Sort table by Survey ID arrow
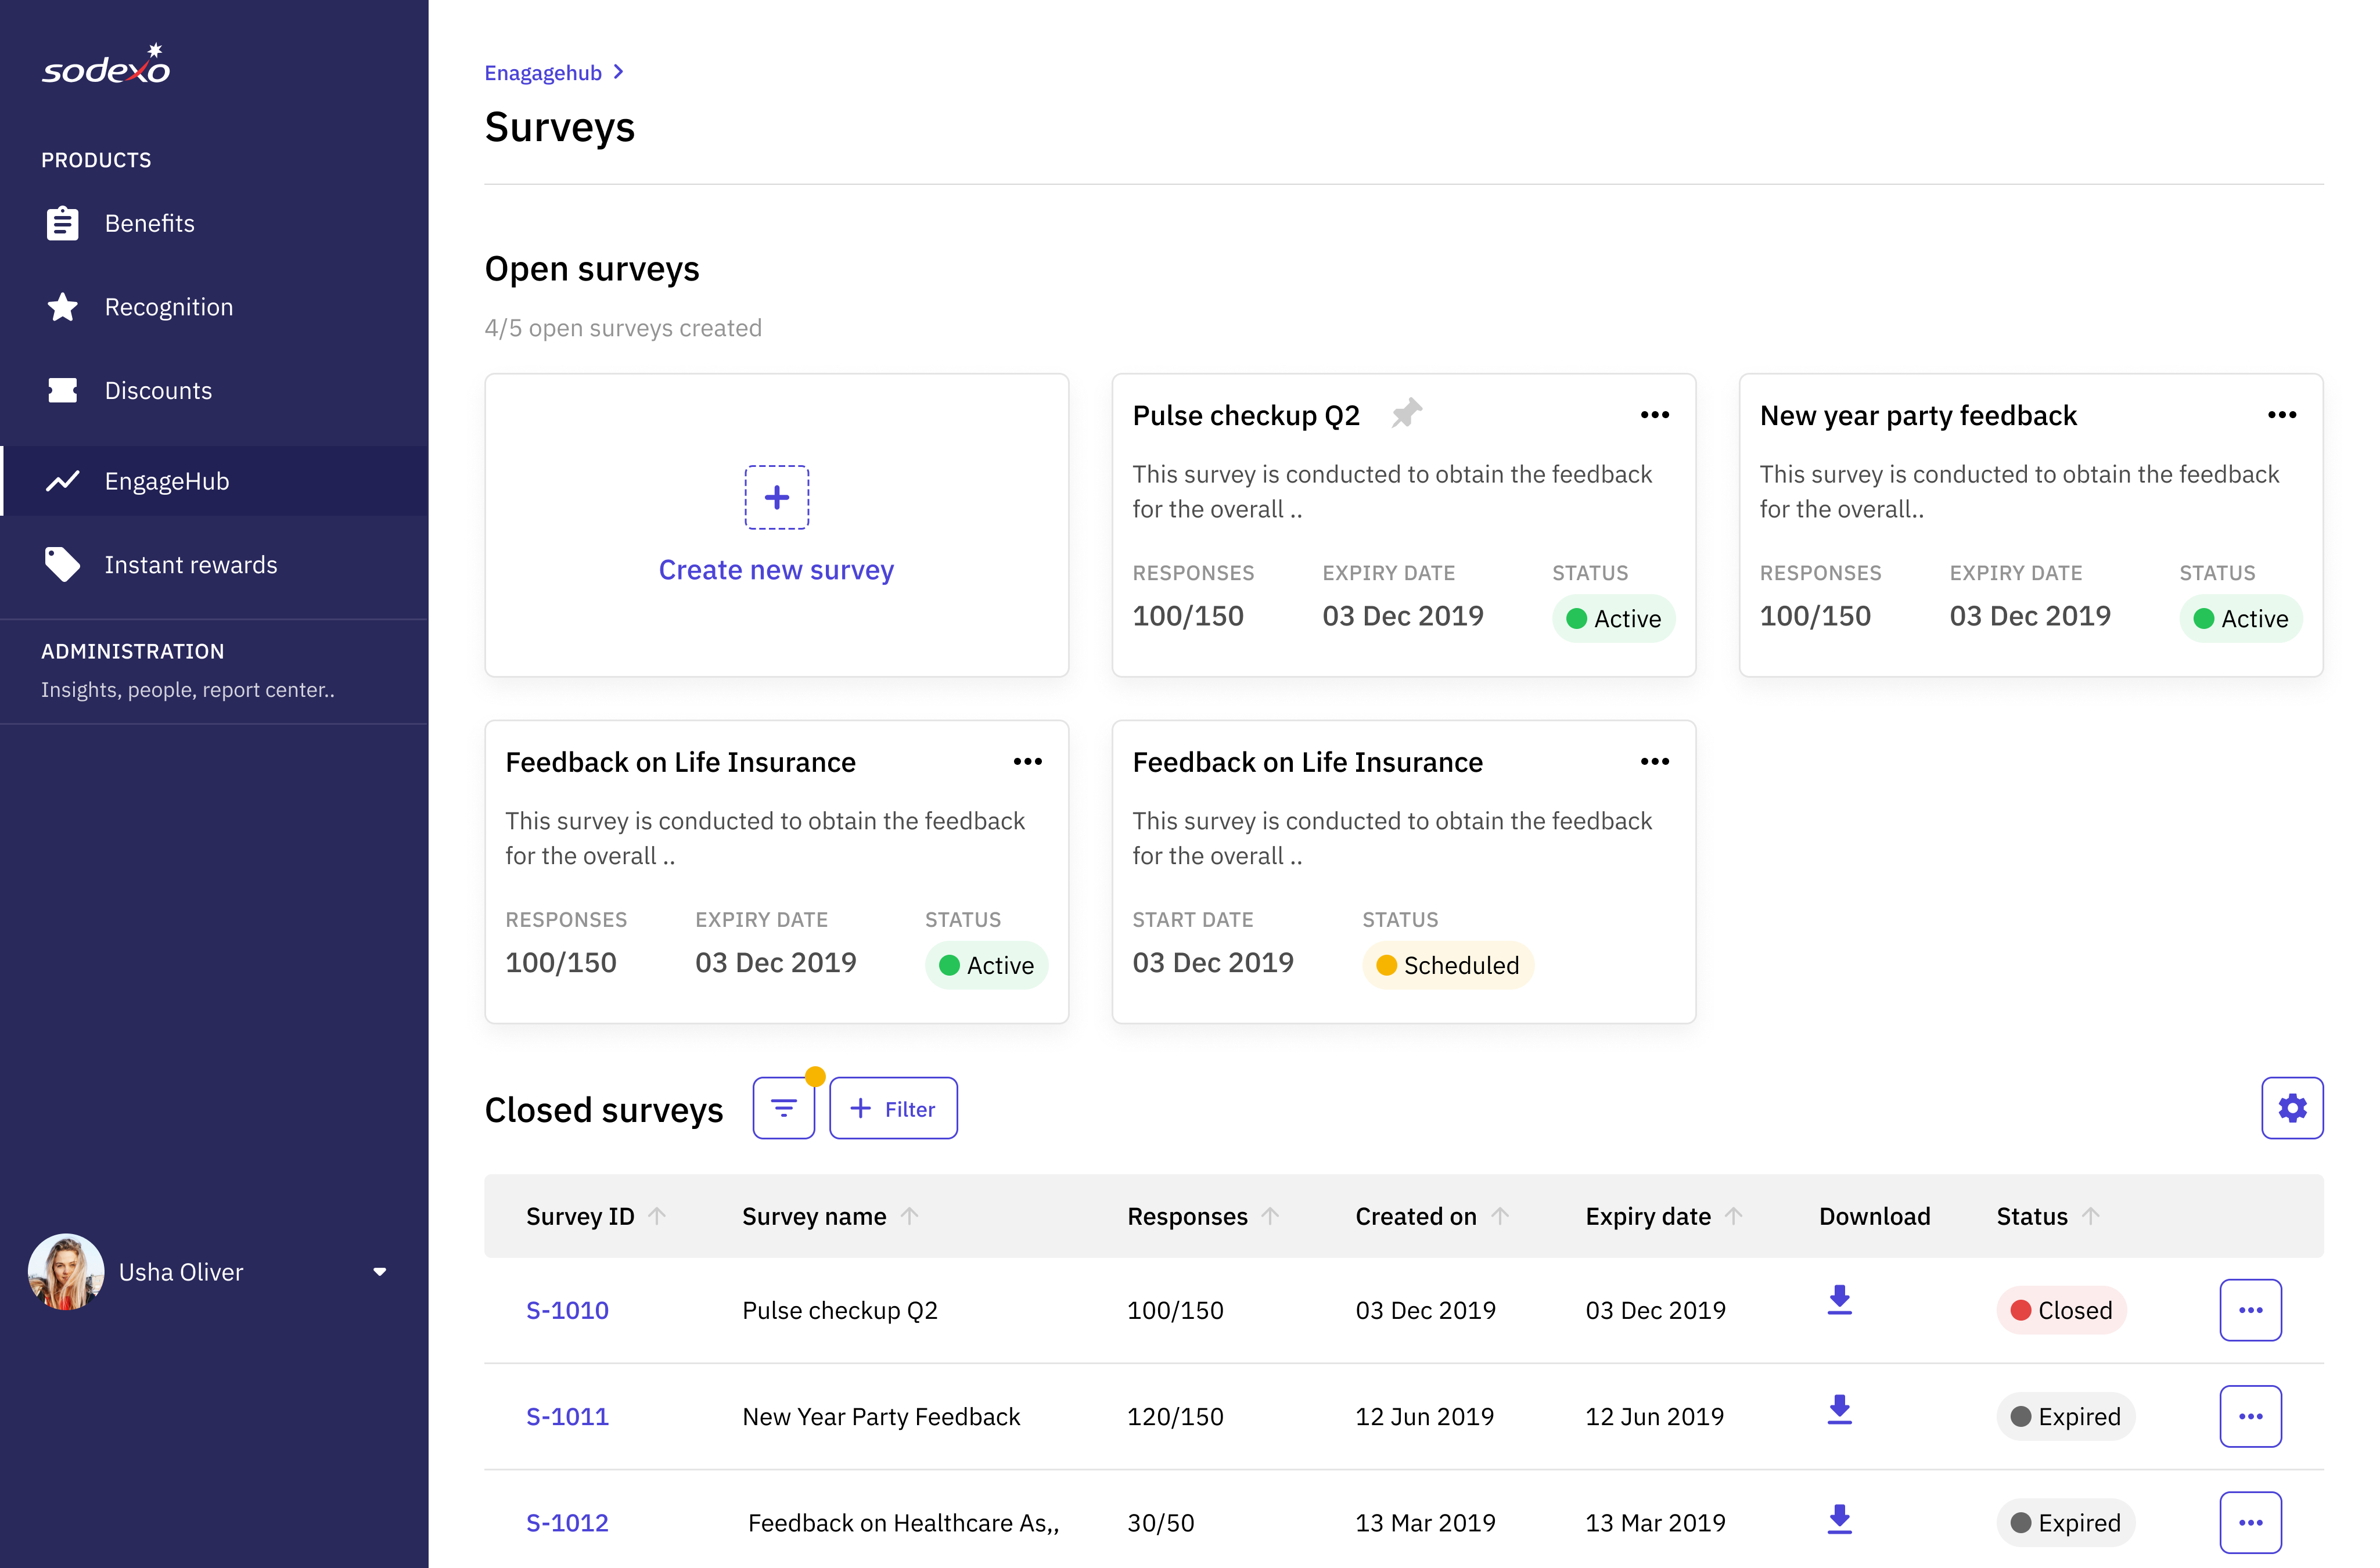The image size is (2380, 1568). pos(657,1216)
